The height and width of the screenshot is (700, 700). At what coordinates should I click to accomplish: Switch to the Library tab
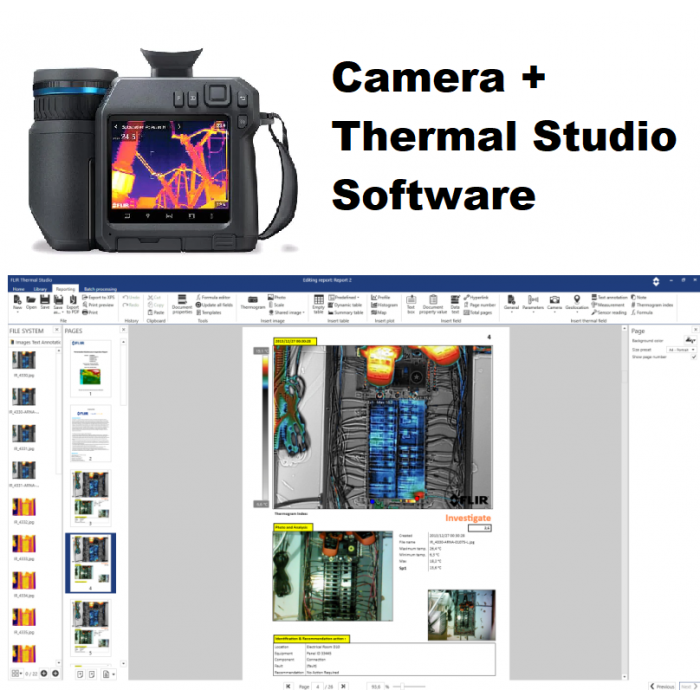40,289
